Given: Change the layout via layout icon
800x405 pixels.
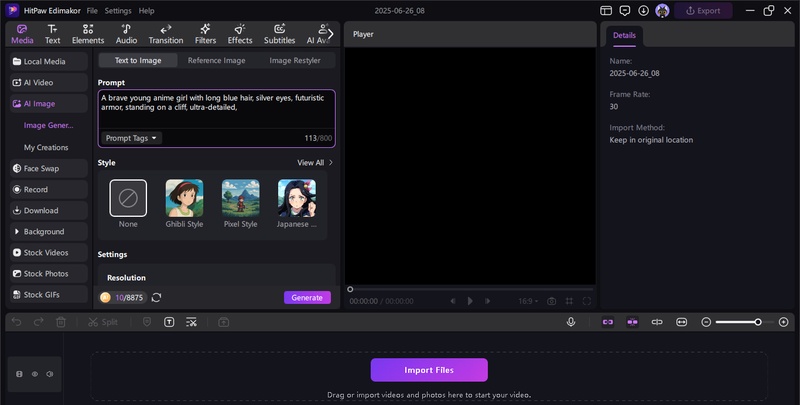Looking at the screenshot, I should coord(606,11).
